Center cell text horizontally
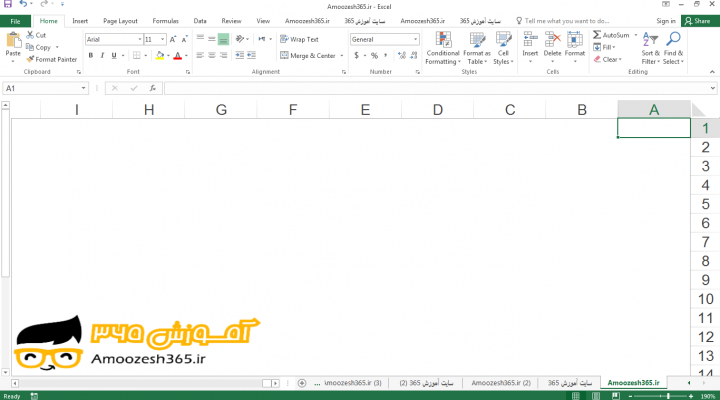720x400 pixels. coord(212,56)
